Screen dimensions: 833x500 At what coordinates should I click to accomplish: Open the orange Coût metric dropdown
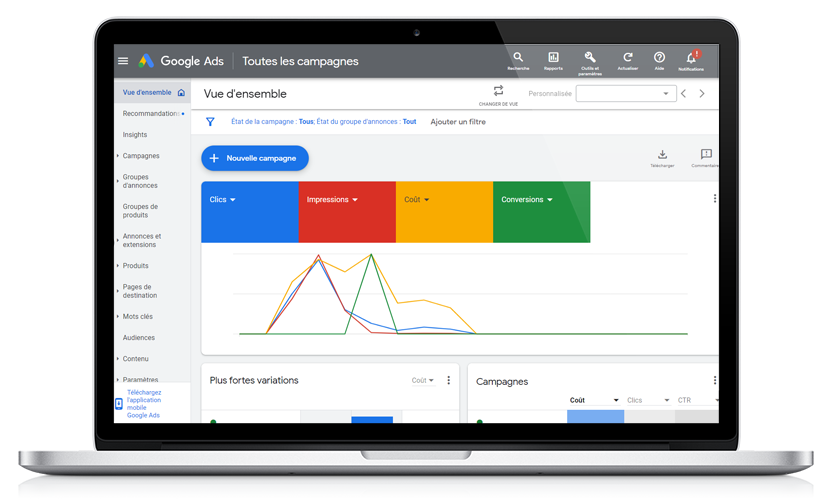pyautogui.click(x=416, y=200)
